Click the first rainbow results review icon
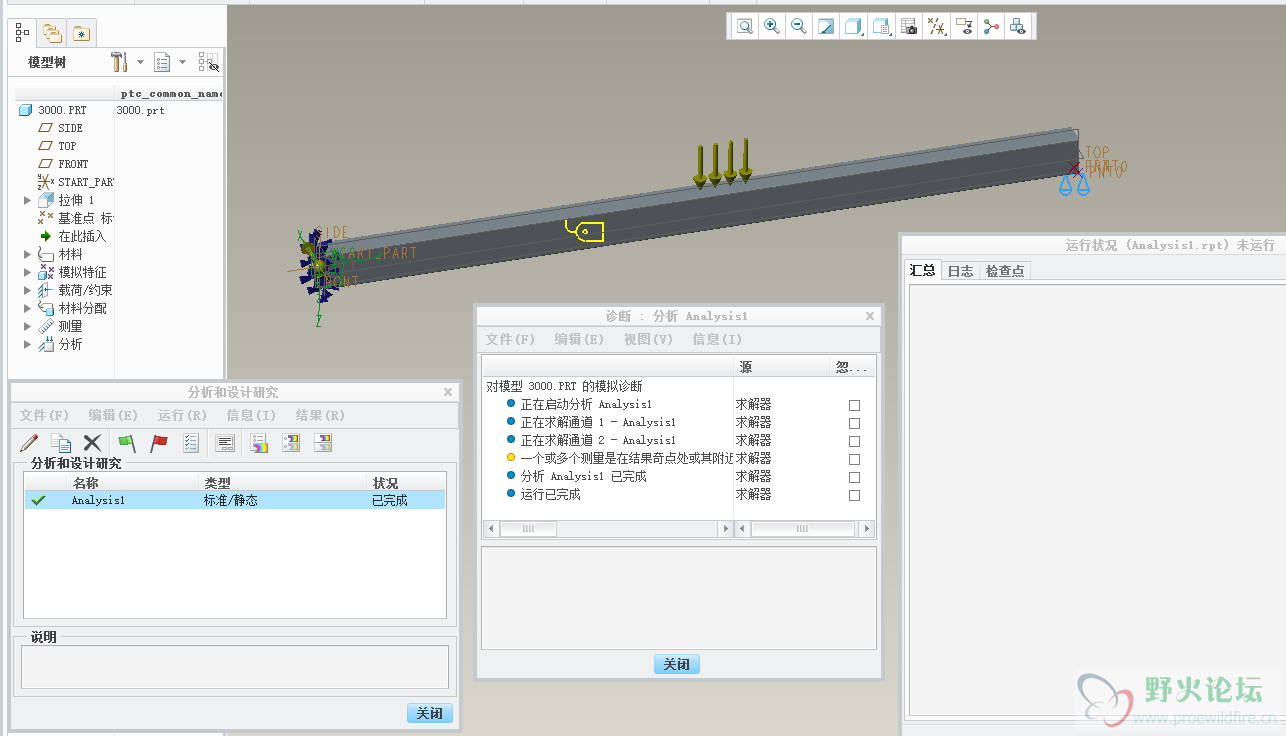Image resolution: width=1286 pixels, height=736 pixels. 259,442
